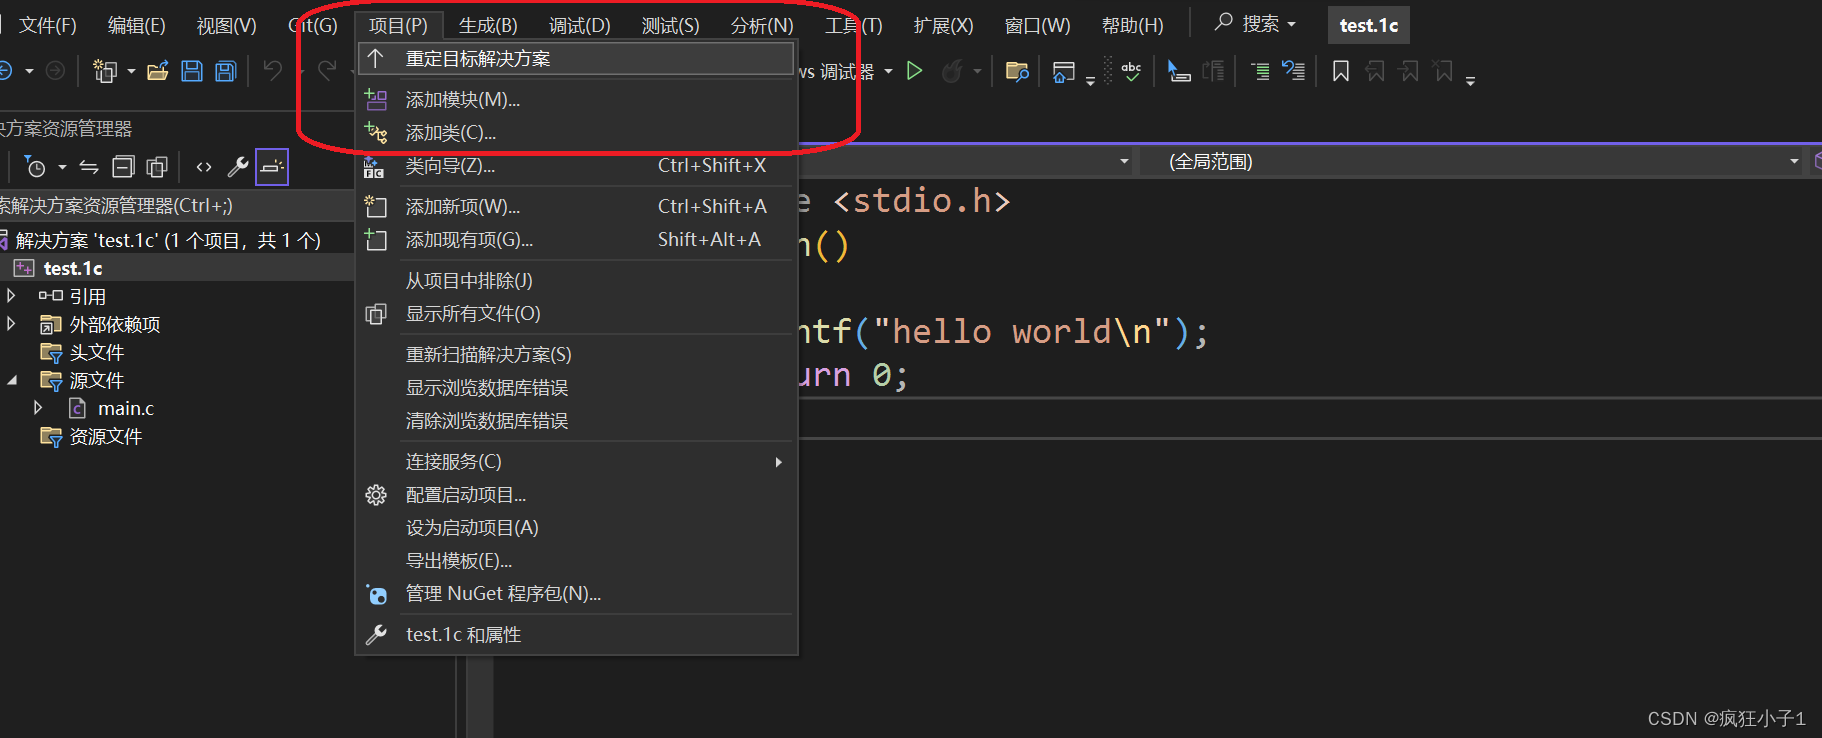Click the Properties wrench icon in Solution Explorer
This screenshot has height=738, width=1822.
click(238, 167)
